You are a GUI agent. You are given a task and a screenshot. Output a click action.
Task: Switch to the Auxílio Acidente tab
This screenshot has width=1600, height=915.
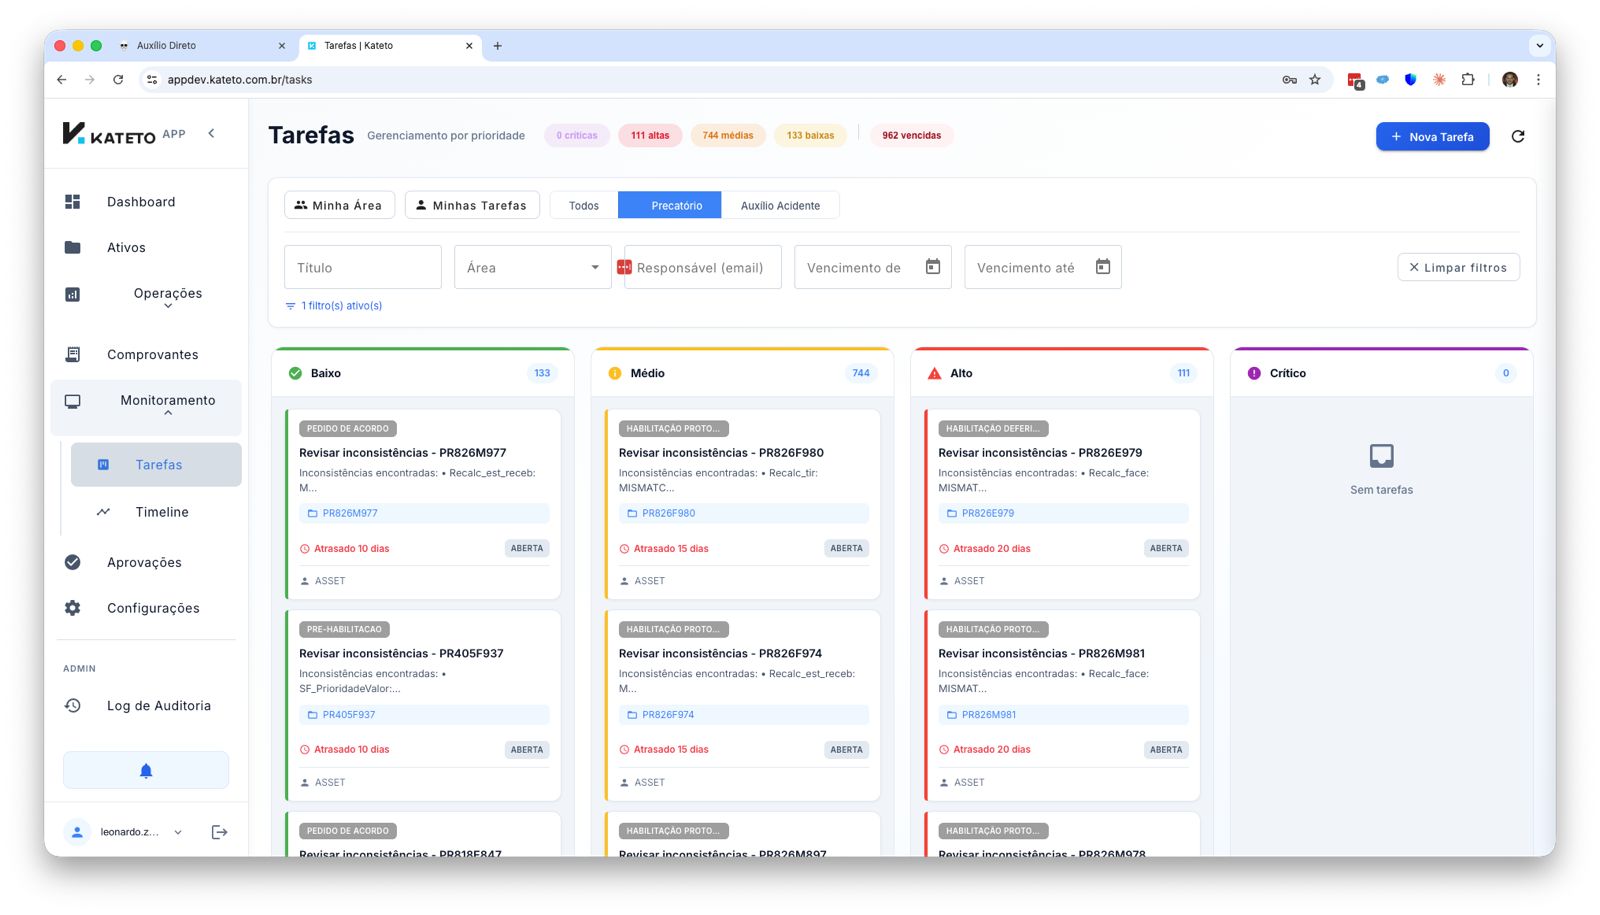pos(780,205)
